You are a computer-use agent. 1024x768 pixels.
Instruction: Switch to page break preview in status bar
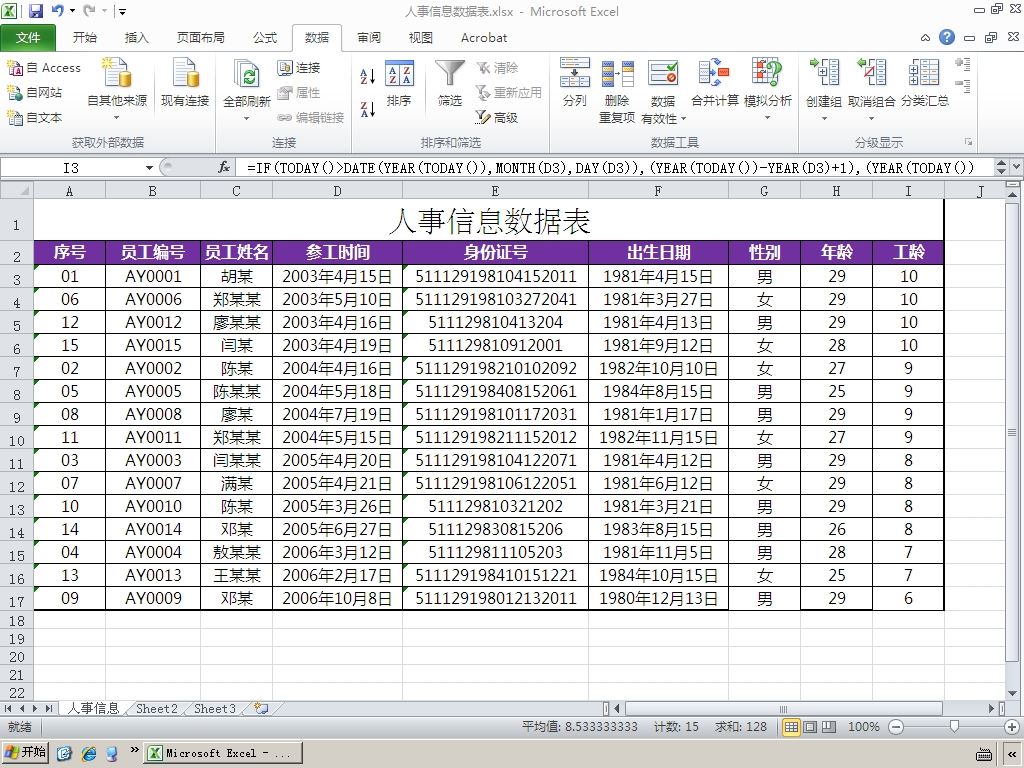coord(829,726)
